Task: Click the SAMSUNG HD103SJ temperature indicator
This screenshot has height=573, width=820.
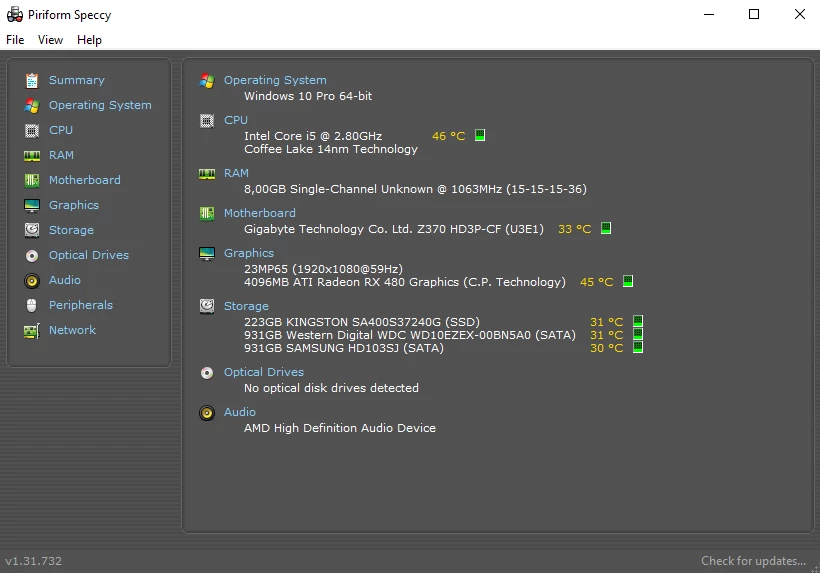Action: (638, 347)
